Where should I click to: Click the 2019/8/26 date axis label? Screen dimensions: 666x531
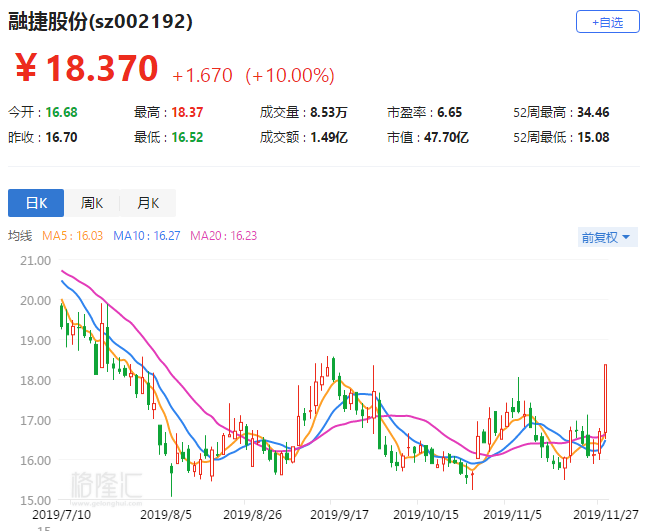(x=252, y=514)
